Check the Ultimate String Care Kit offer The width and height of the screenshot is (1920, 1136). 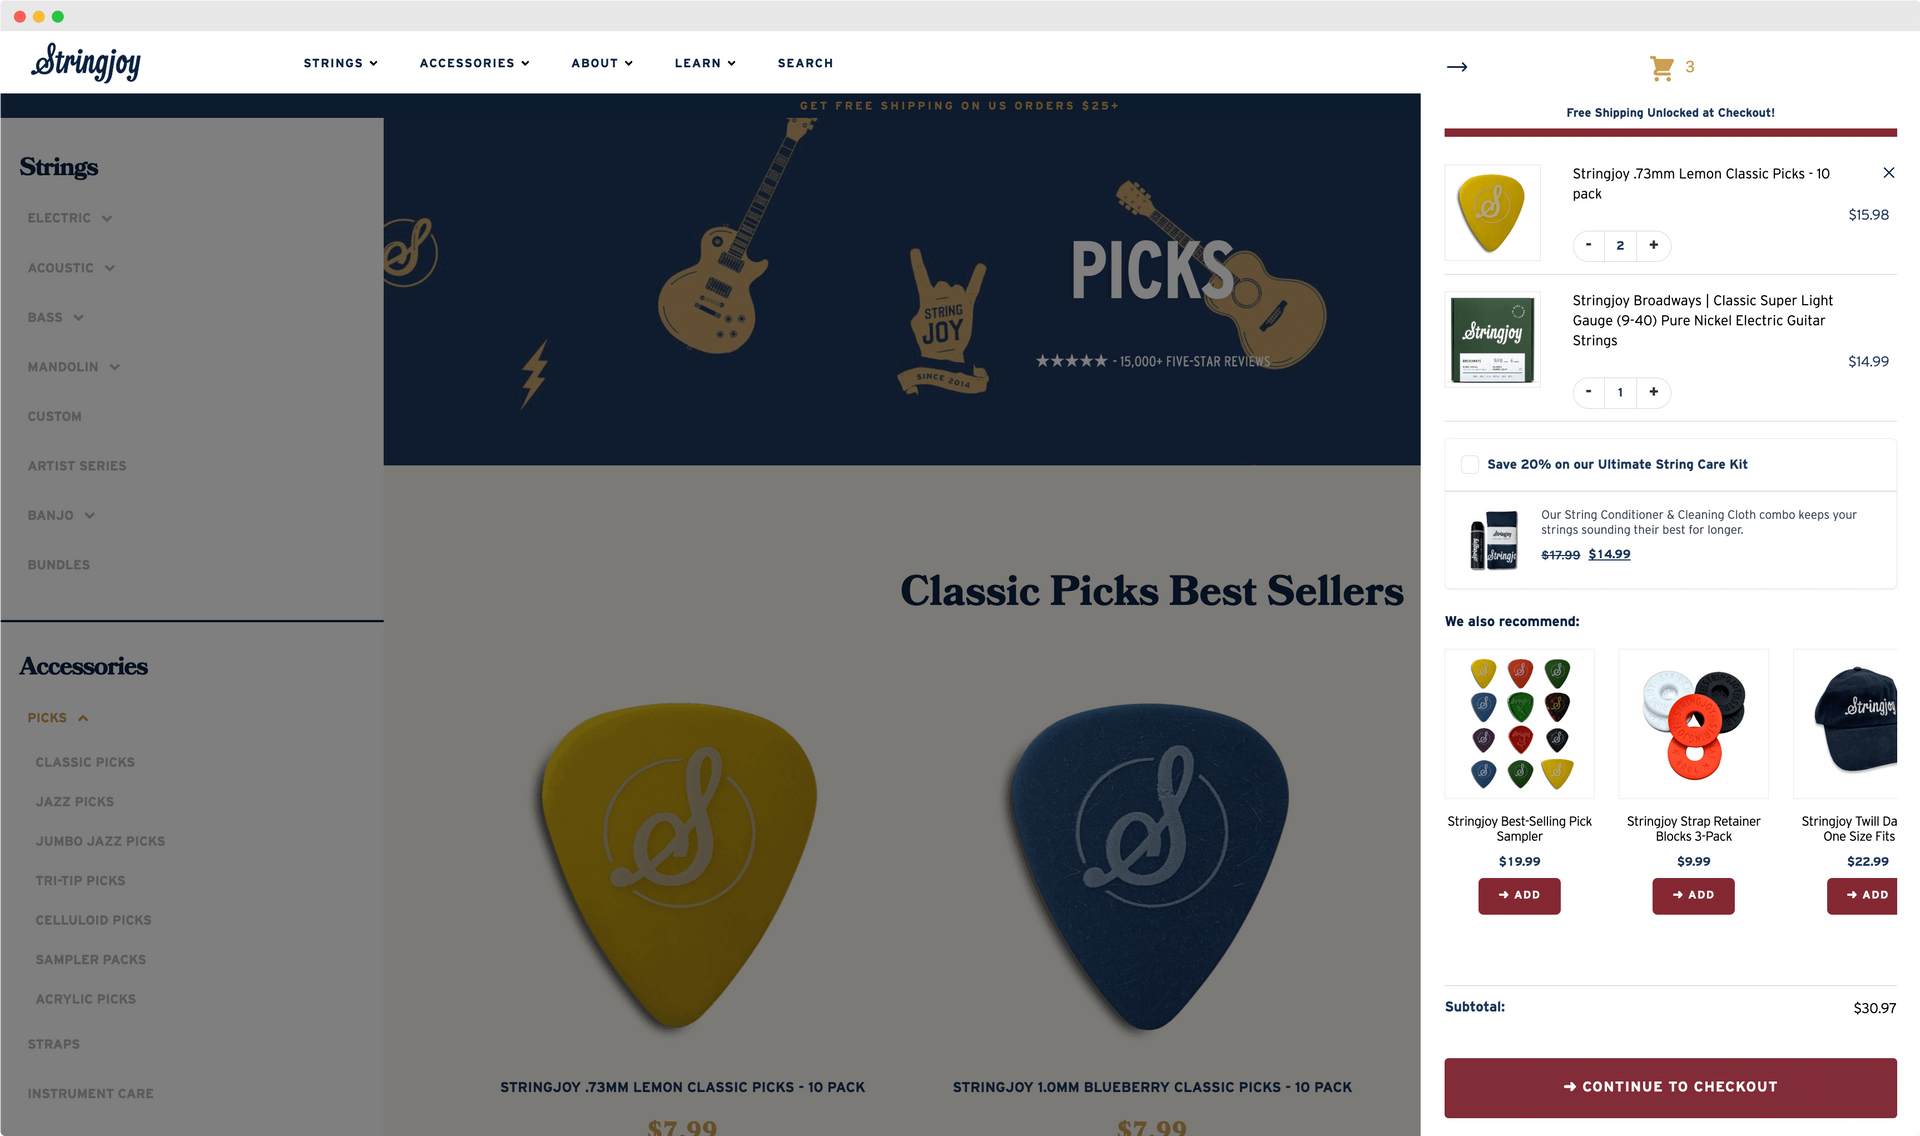1470,464
